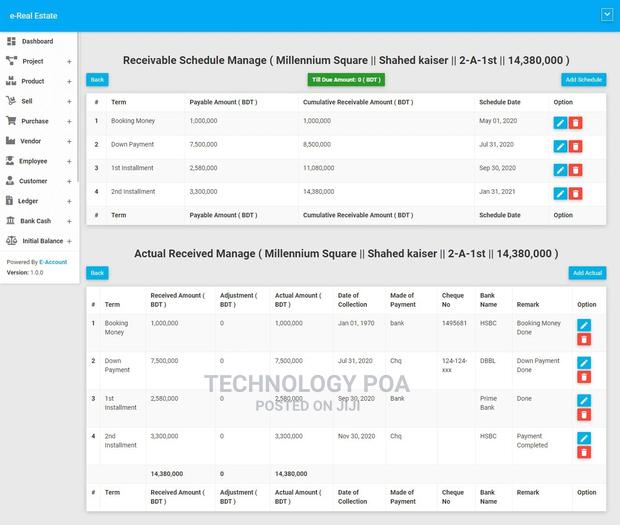This screenshot has height=525, width=620.
Task: Delete the 2nd Installment schedule row
Action: point(576,193)
